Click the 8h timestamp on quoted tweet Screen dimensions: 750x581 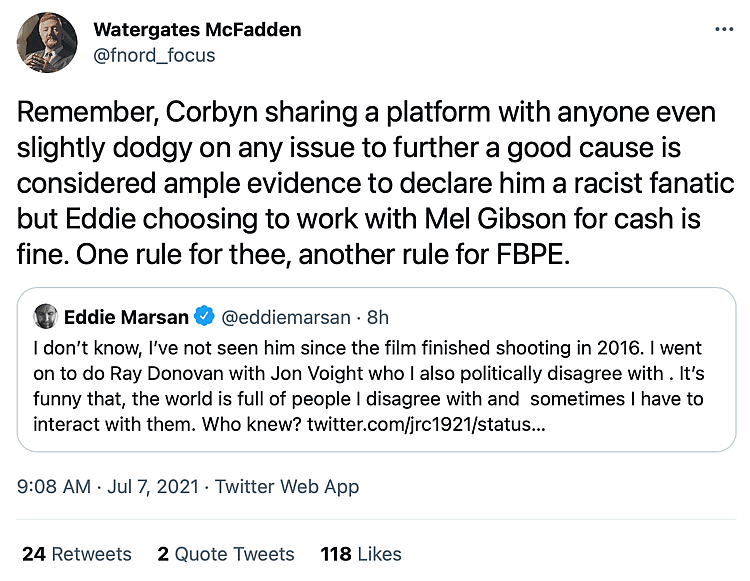pyautogui.click(x=377, y=317)
